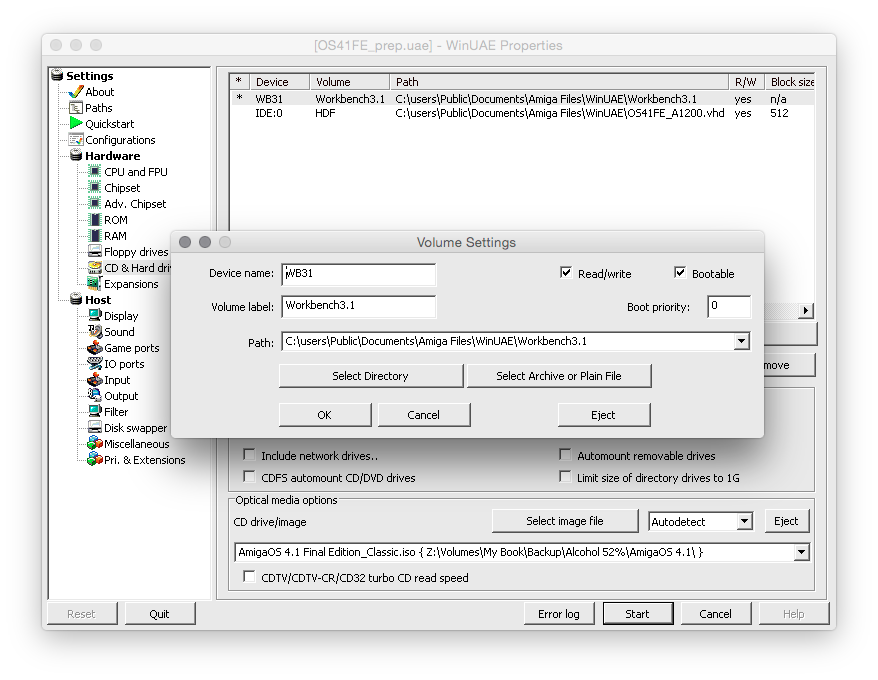Image resolution: width=878 pixels, height=680 pixels.
Task: Click the Hardware section disk icon
Action: point(76,155)
